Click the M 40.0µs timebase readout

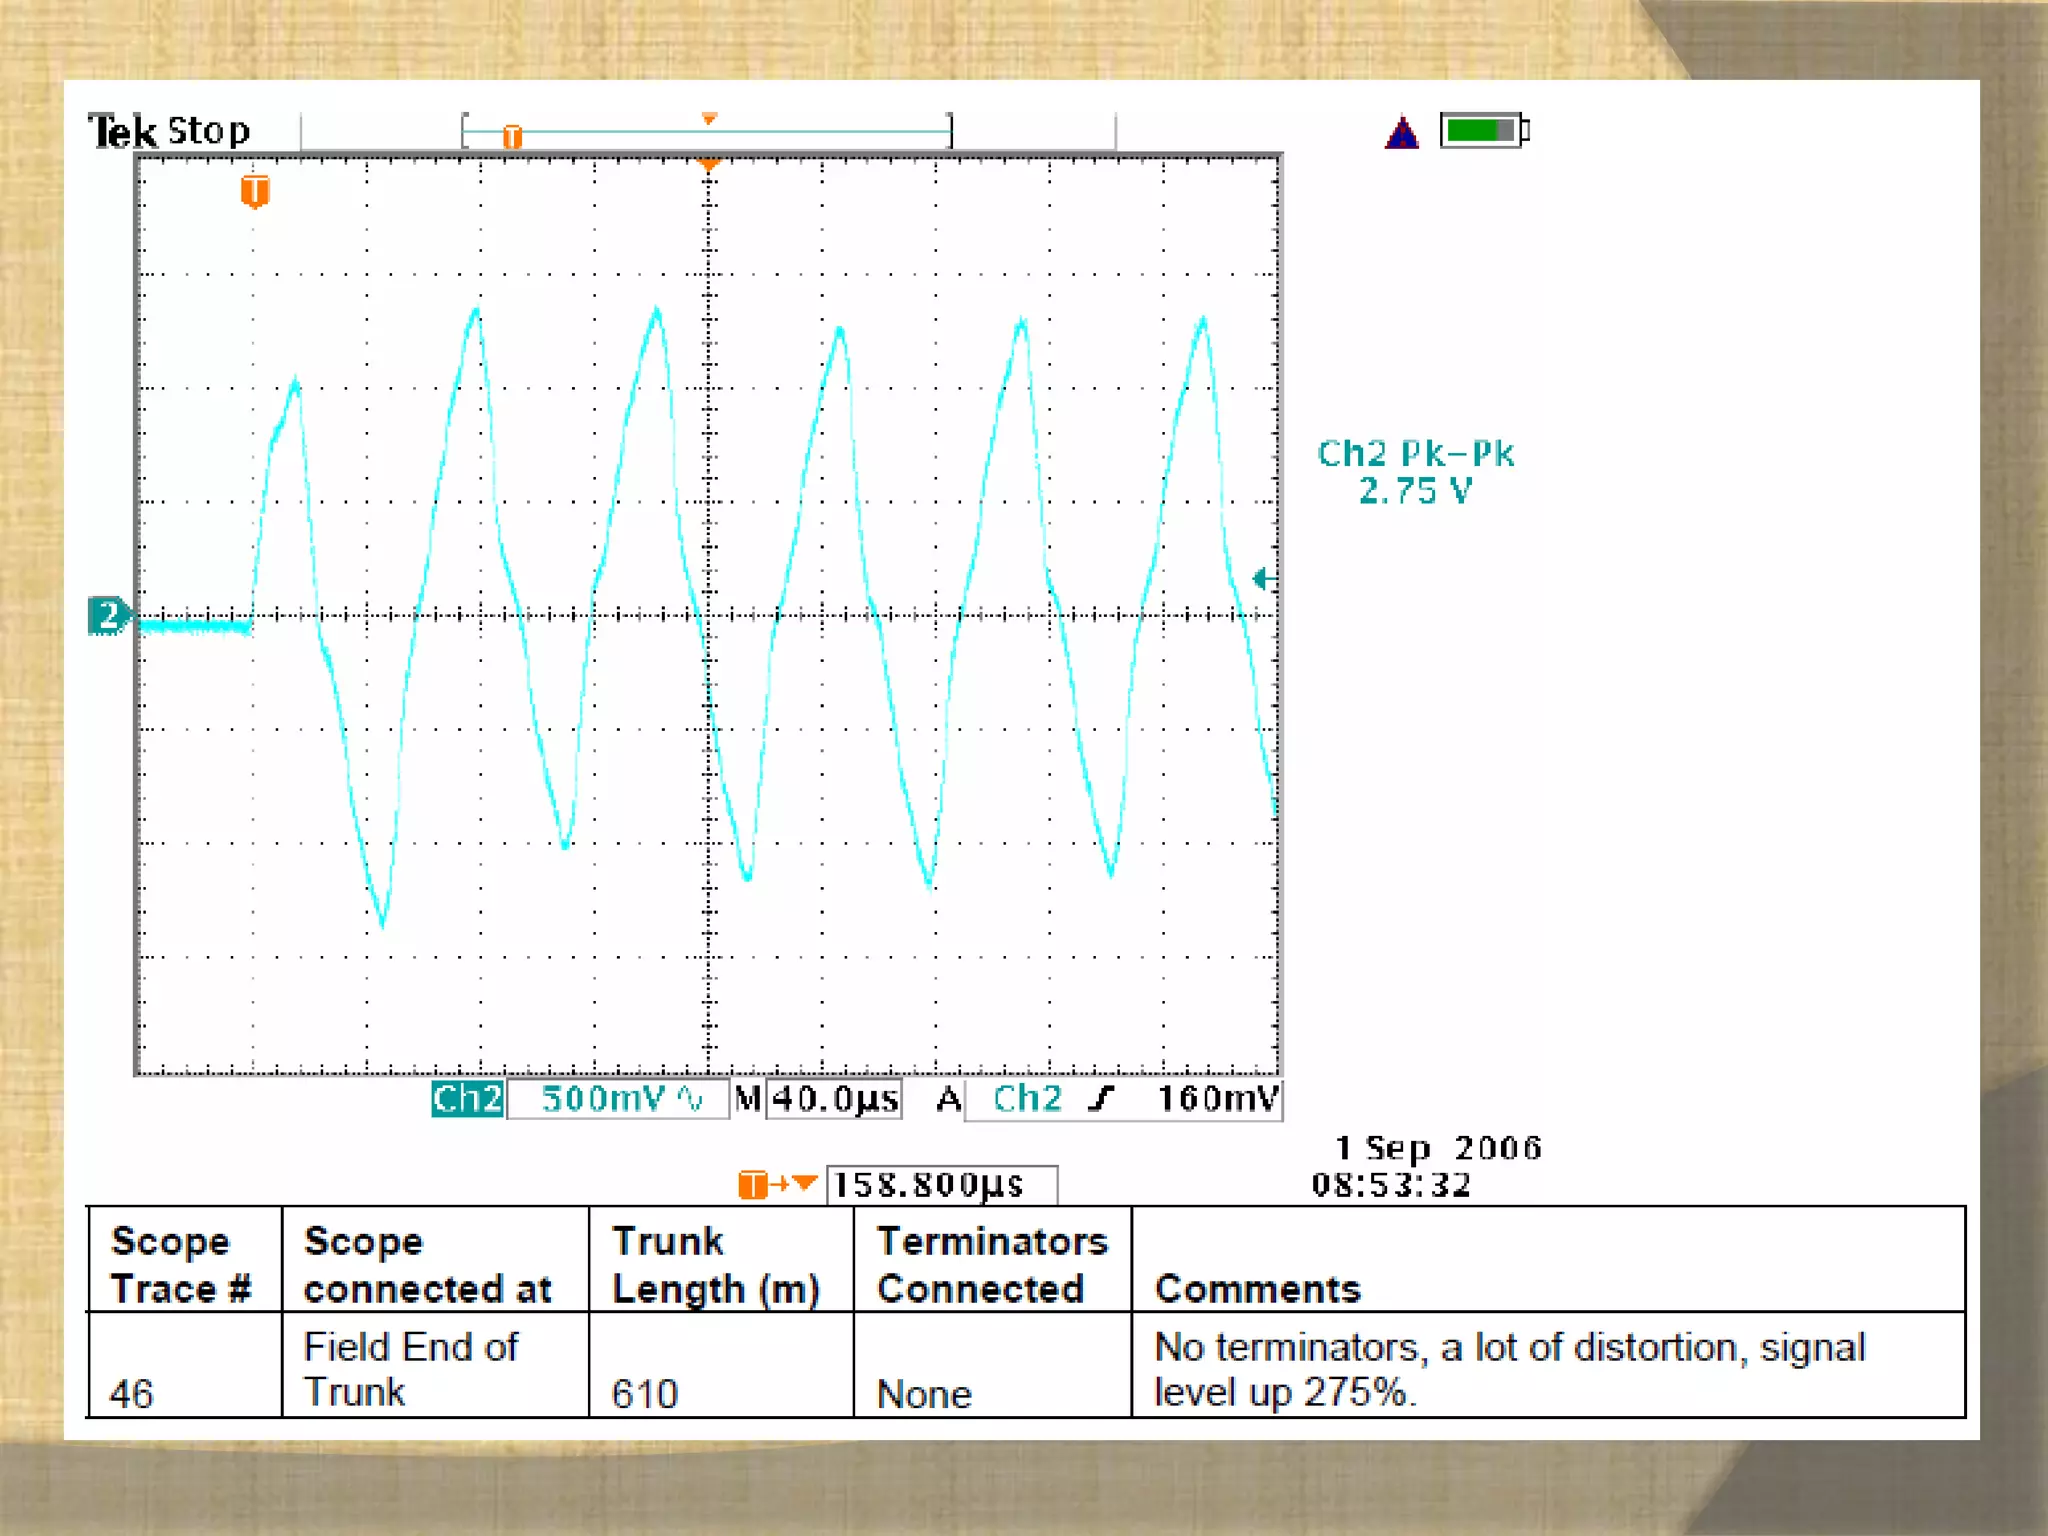point(832,1099)
